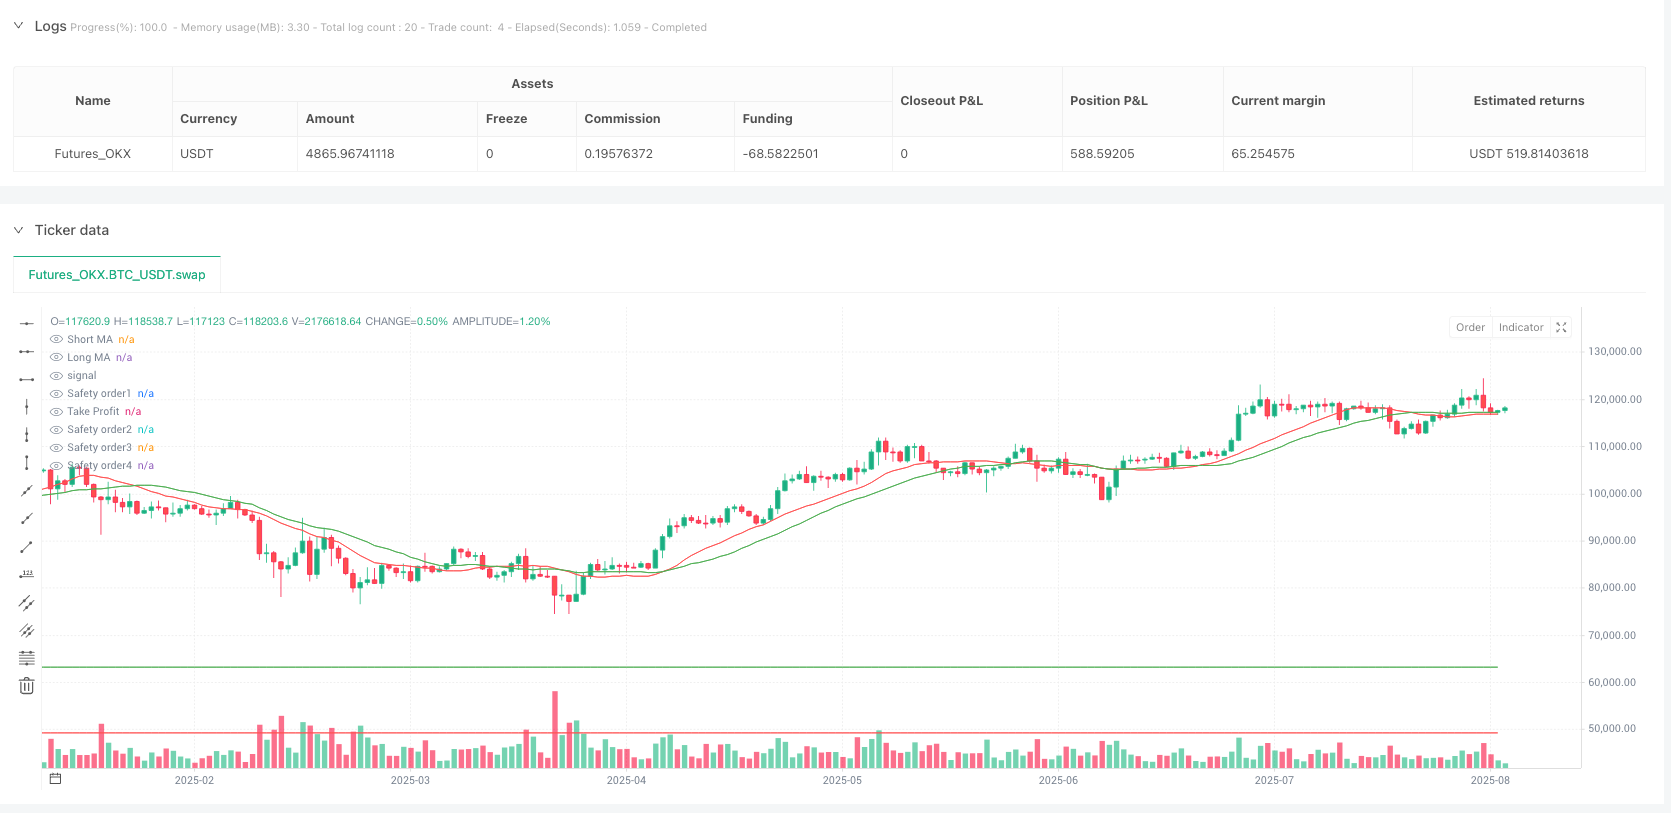
Task: Toggle the Long MA eye icon
Action: coord(57,358)
